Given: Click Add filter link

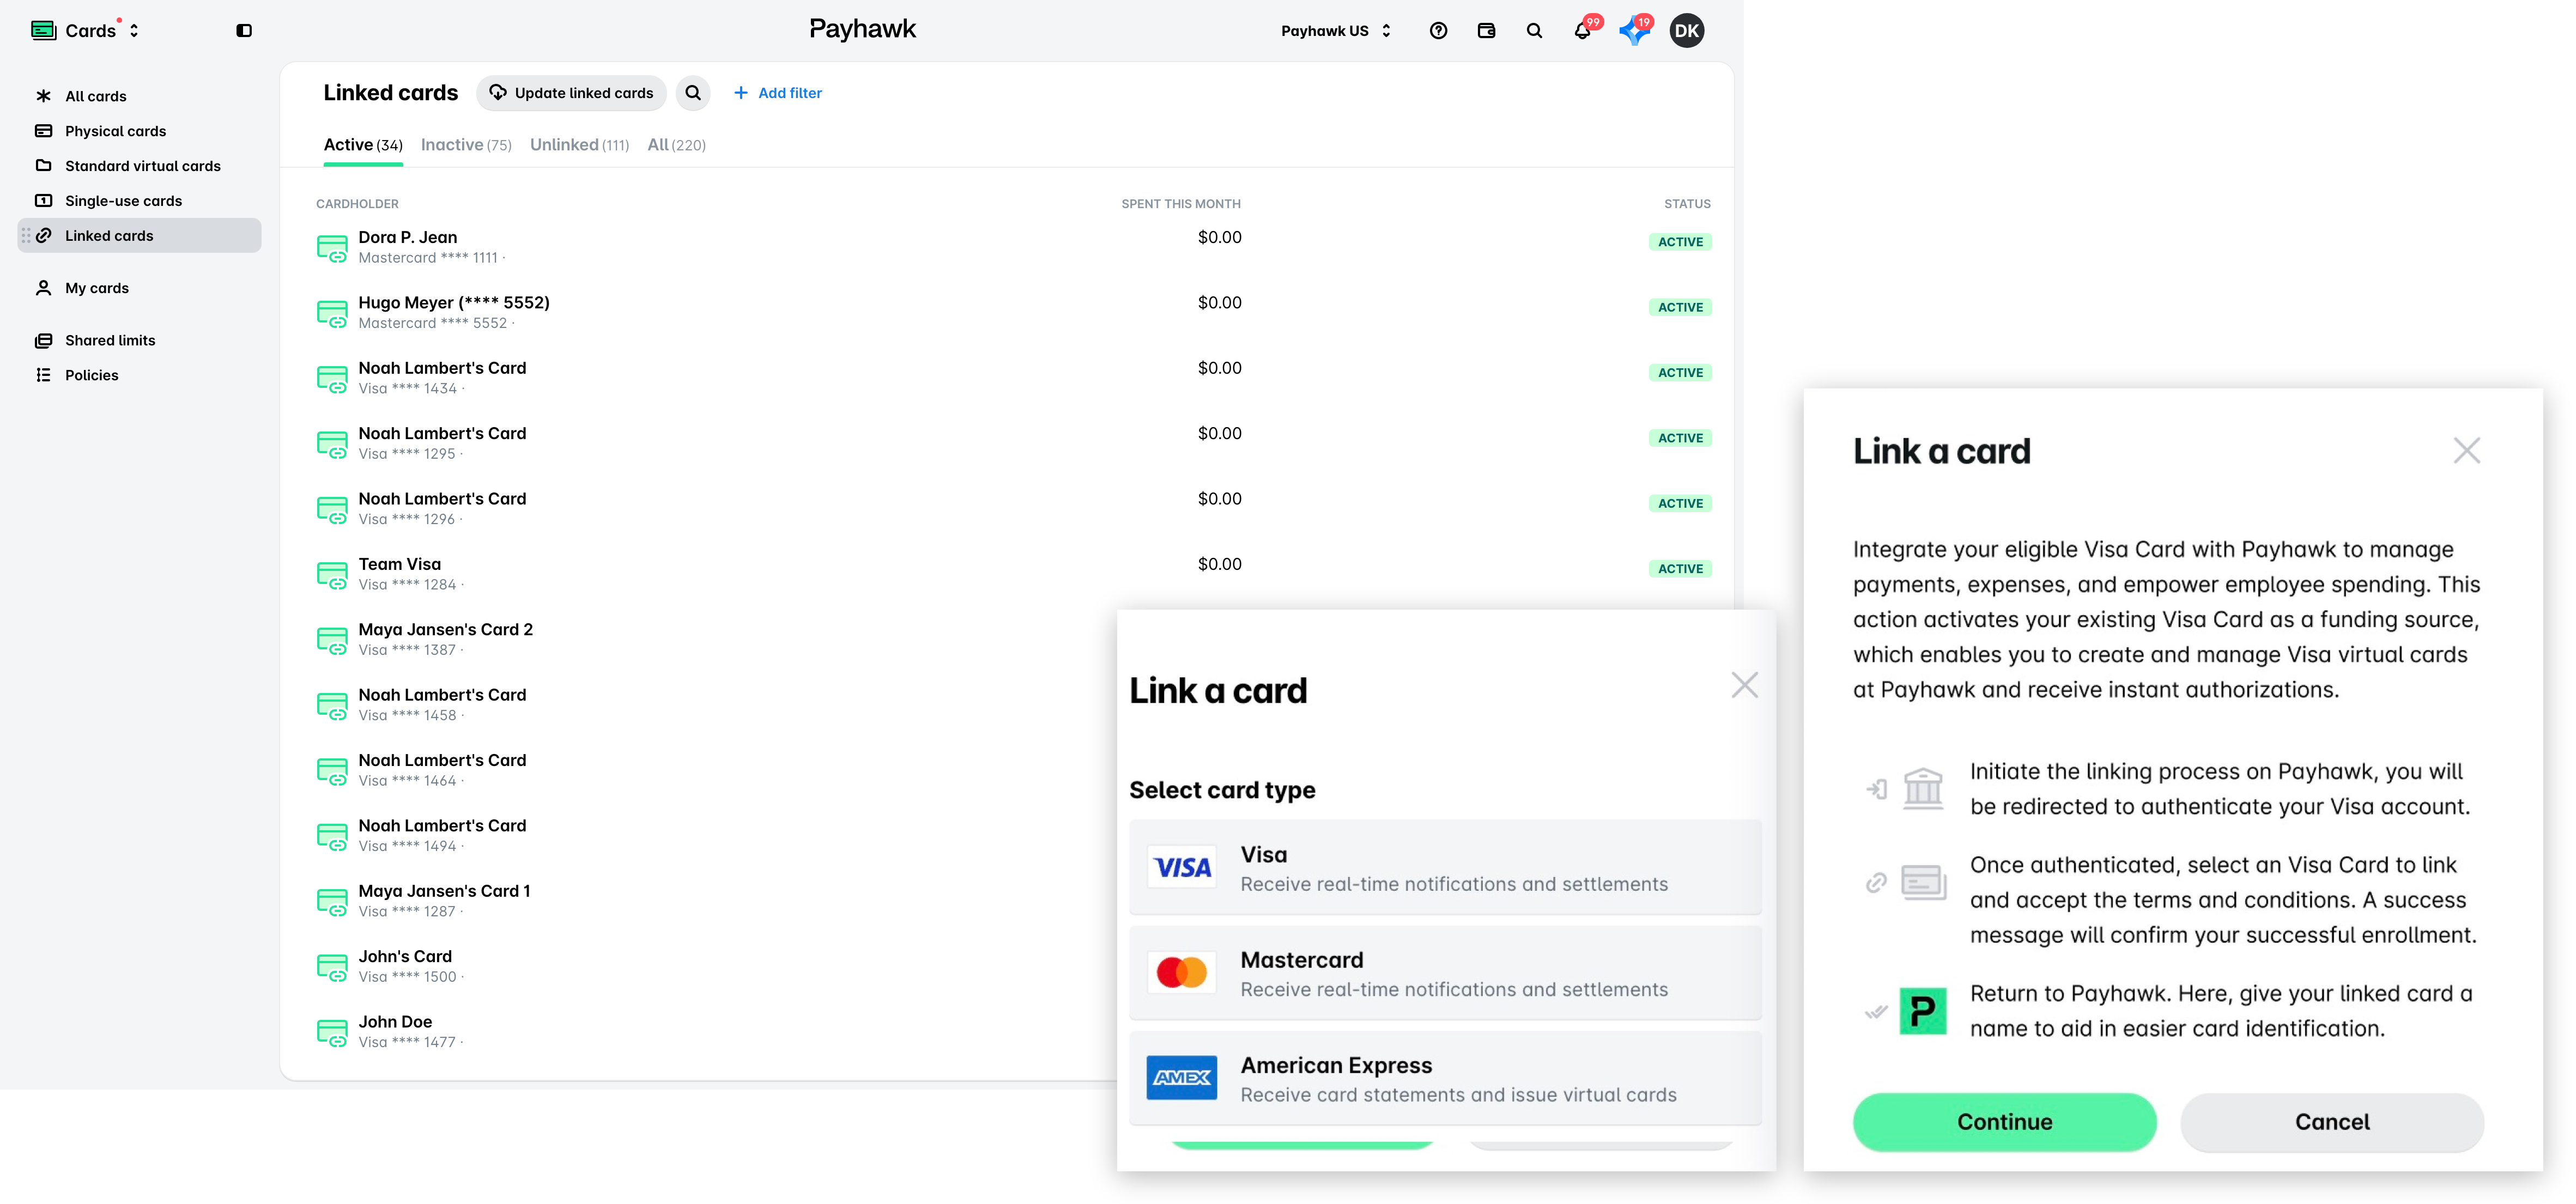Looking at the screenshot, I should pyautogui.click(x=778, y=93).
